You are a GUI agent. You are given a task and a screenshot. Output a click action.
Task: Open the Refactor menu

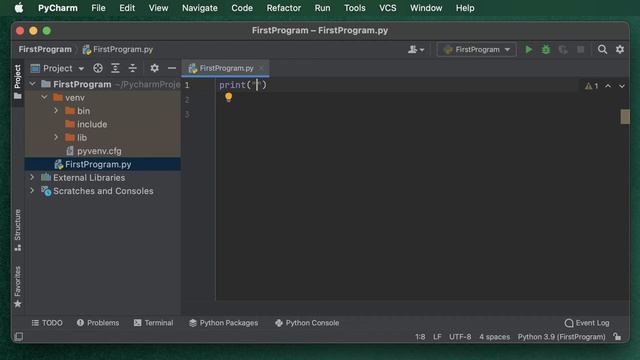[284, 8]
